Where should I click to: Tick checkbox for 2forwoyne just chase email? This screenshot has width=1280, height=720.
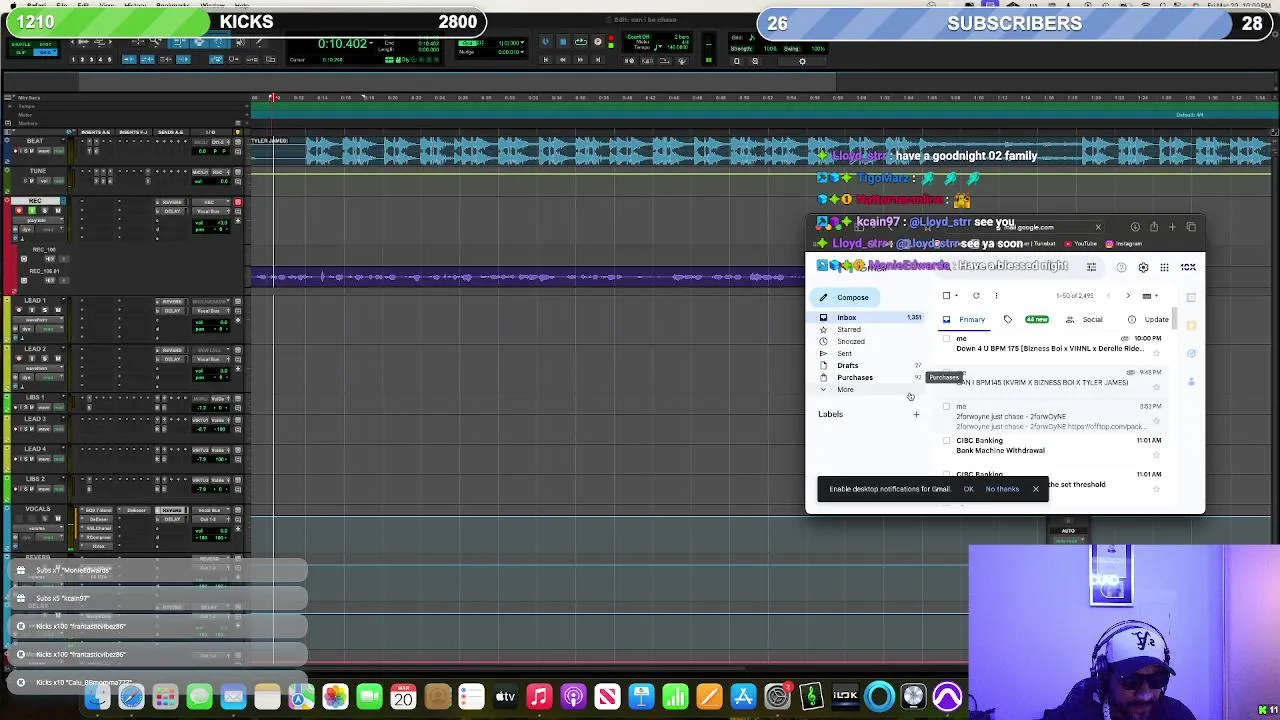(946, 407)
